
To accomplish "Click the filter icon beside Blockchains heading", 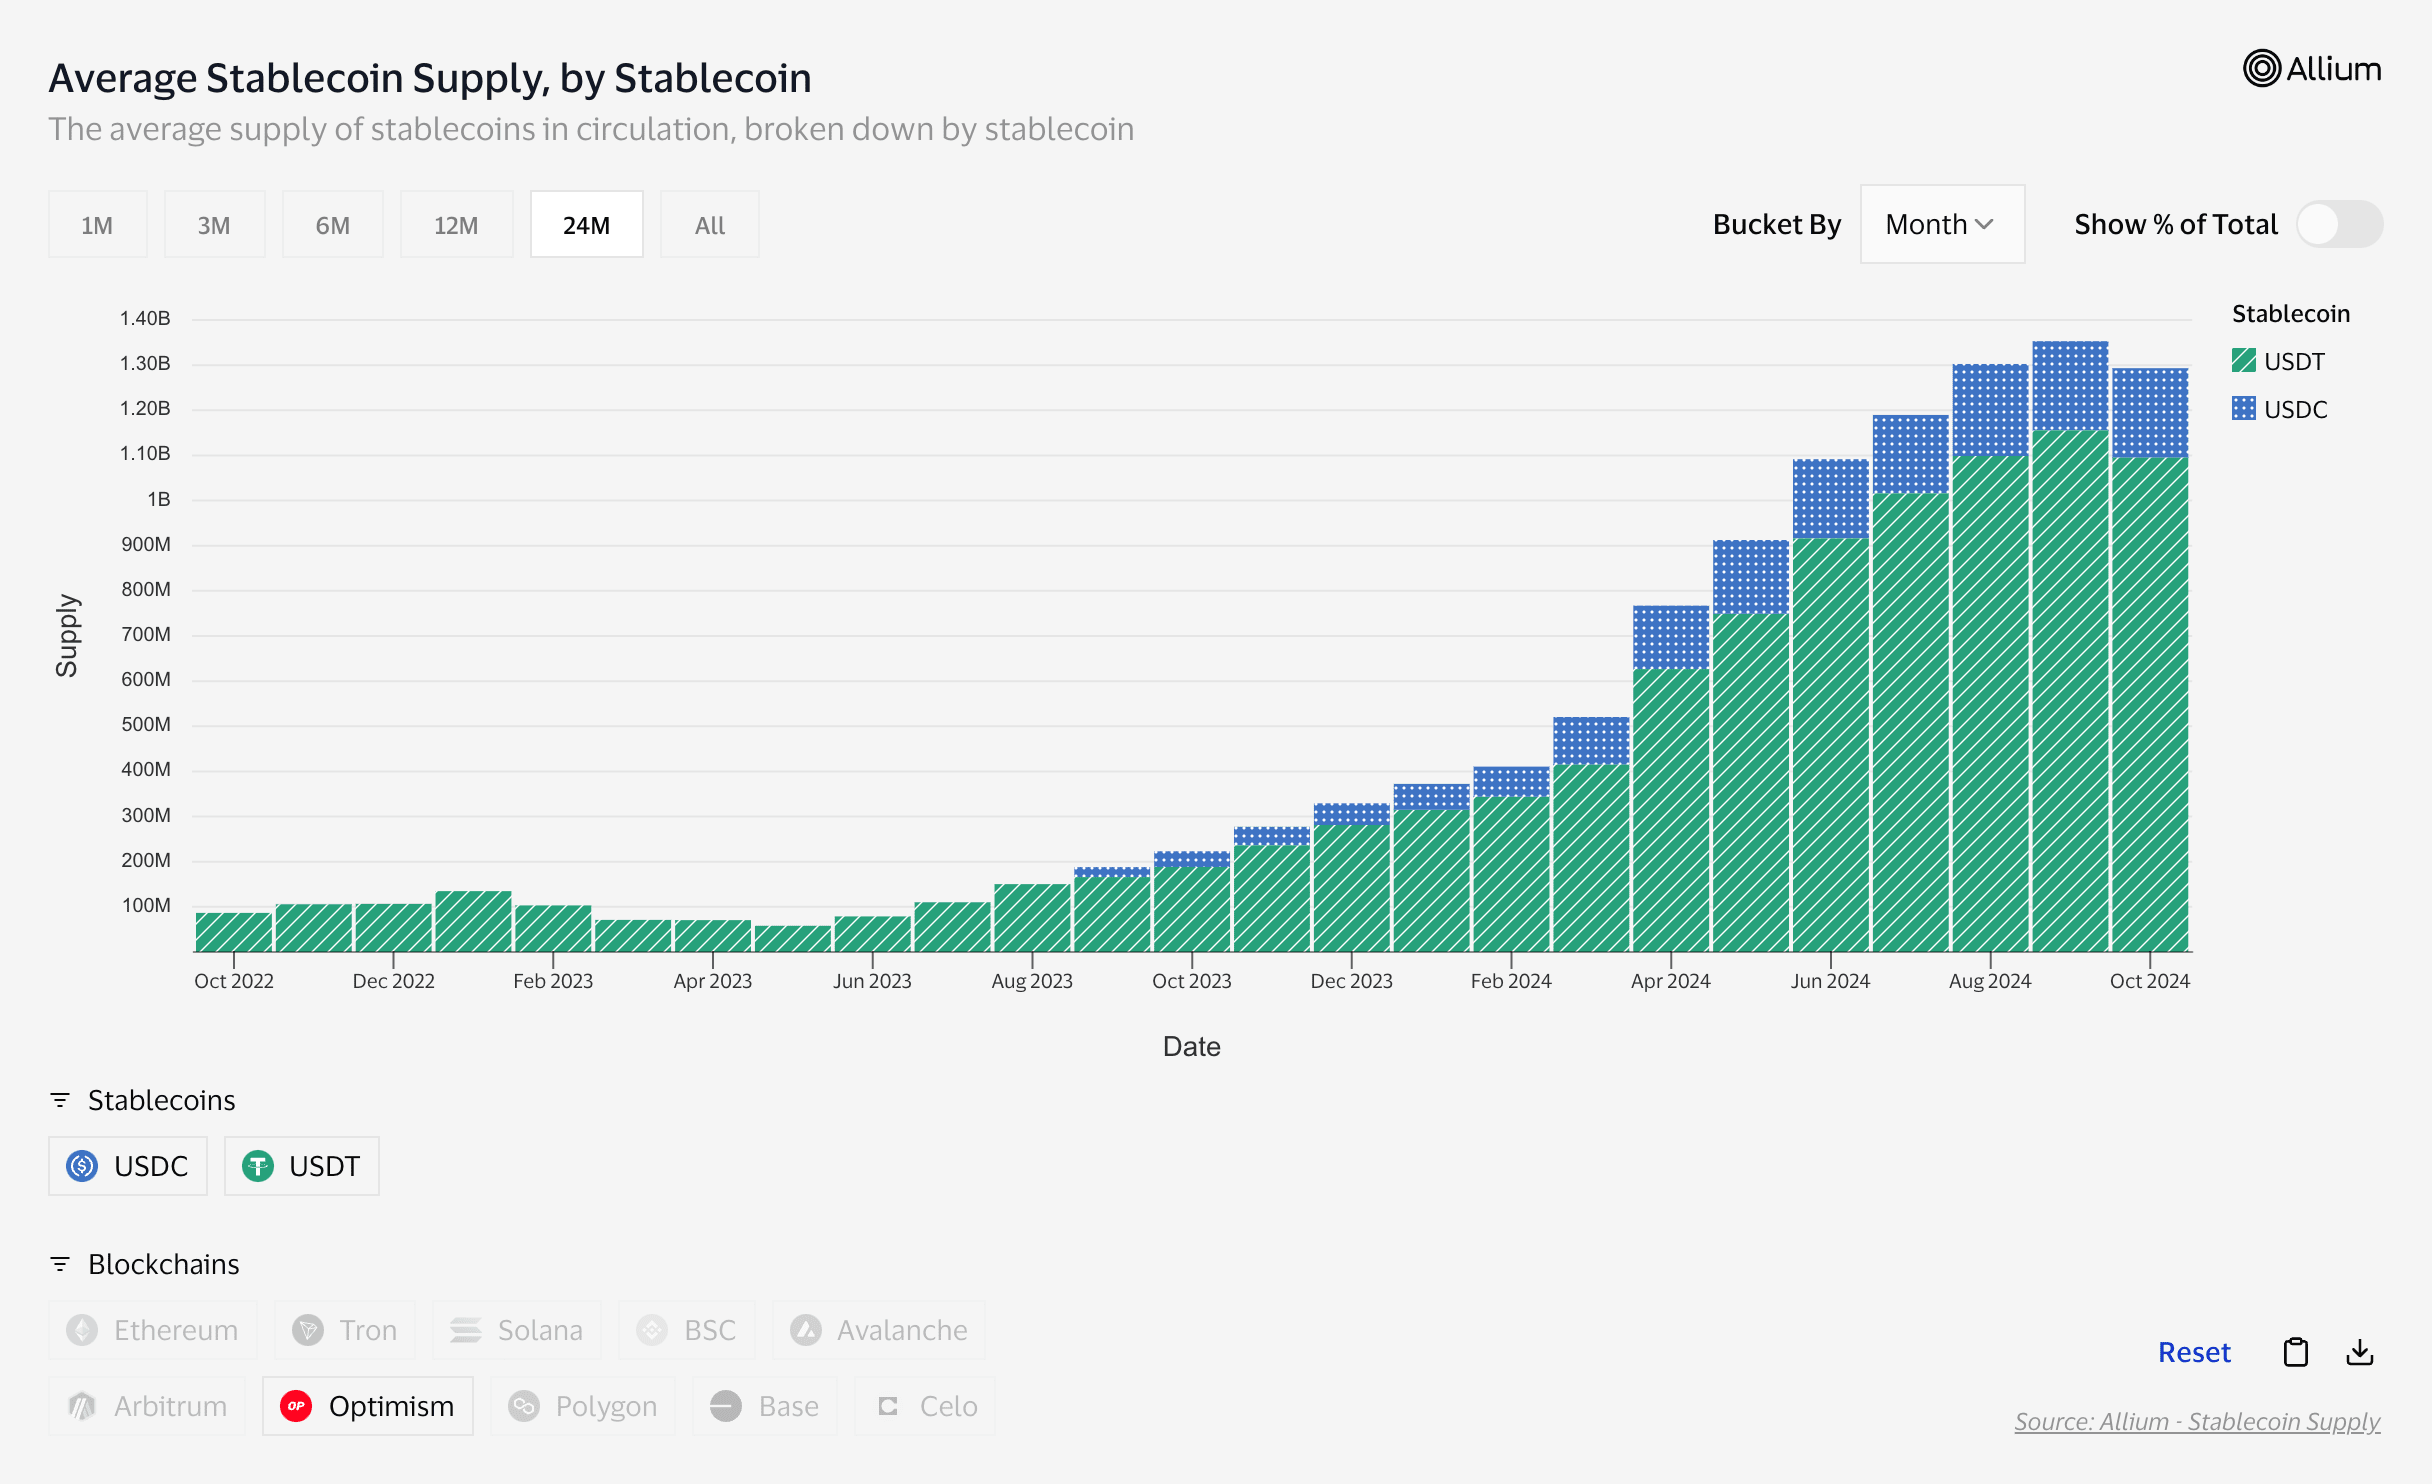I will (61, 1264).
